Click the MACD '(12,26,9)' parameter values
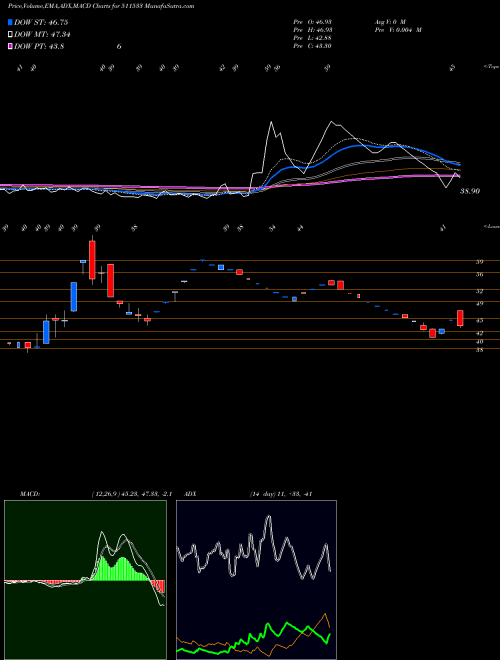 pyautogui.click(x=131, y=494)
